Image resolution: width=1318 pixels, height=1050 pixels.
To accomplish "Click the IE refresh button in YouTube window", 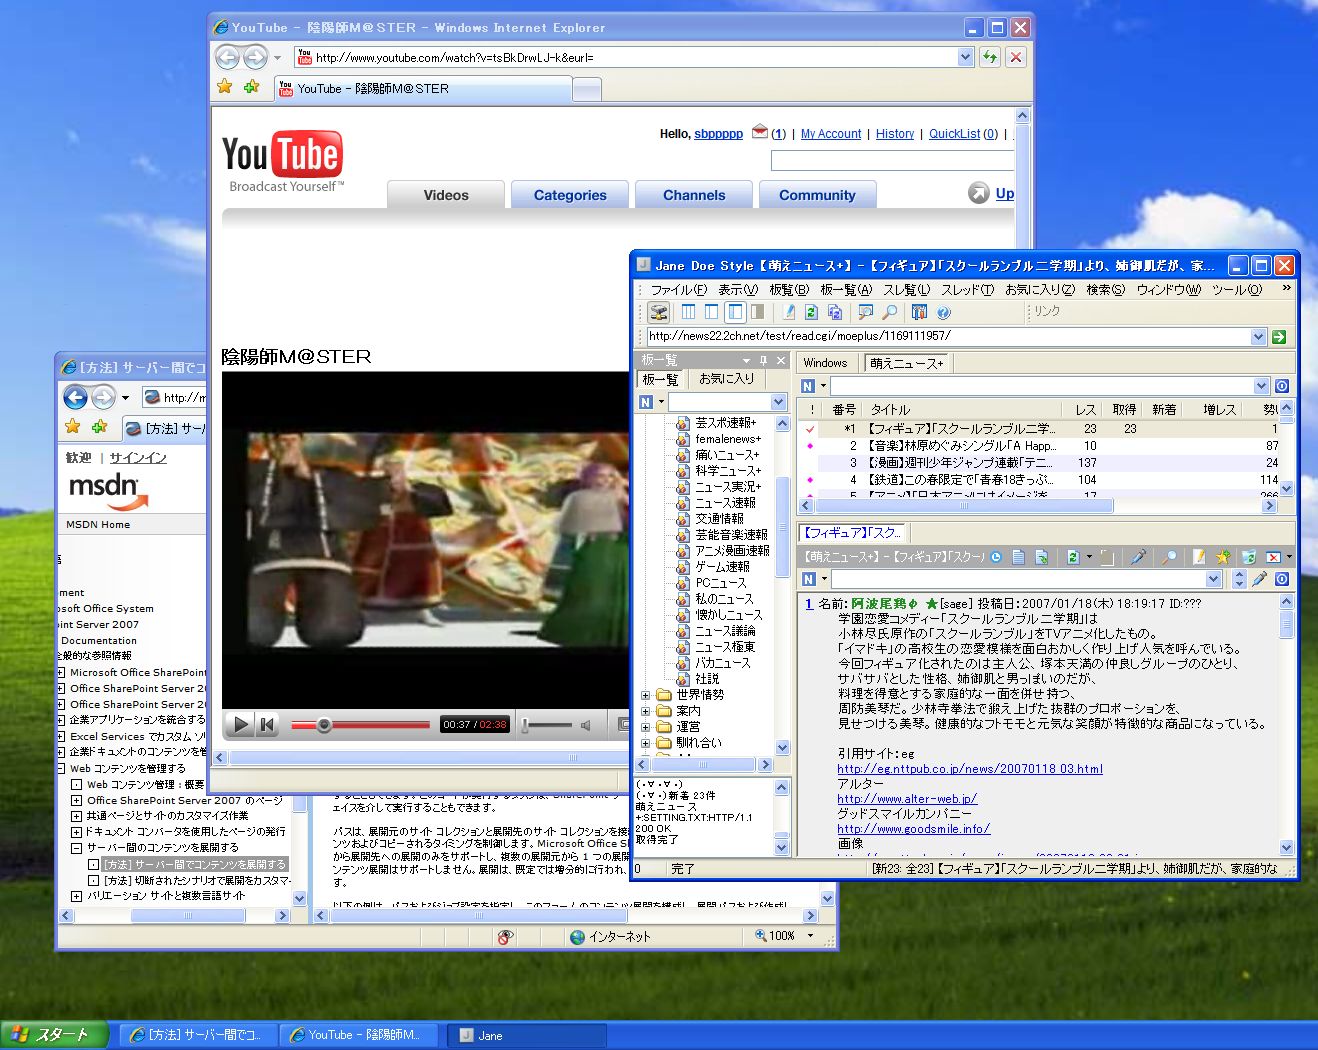I will click(x=989, y=57).
